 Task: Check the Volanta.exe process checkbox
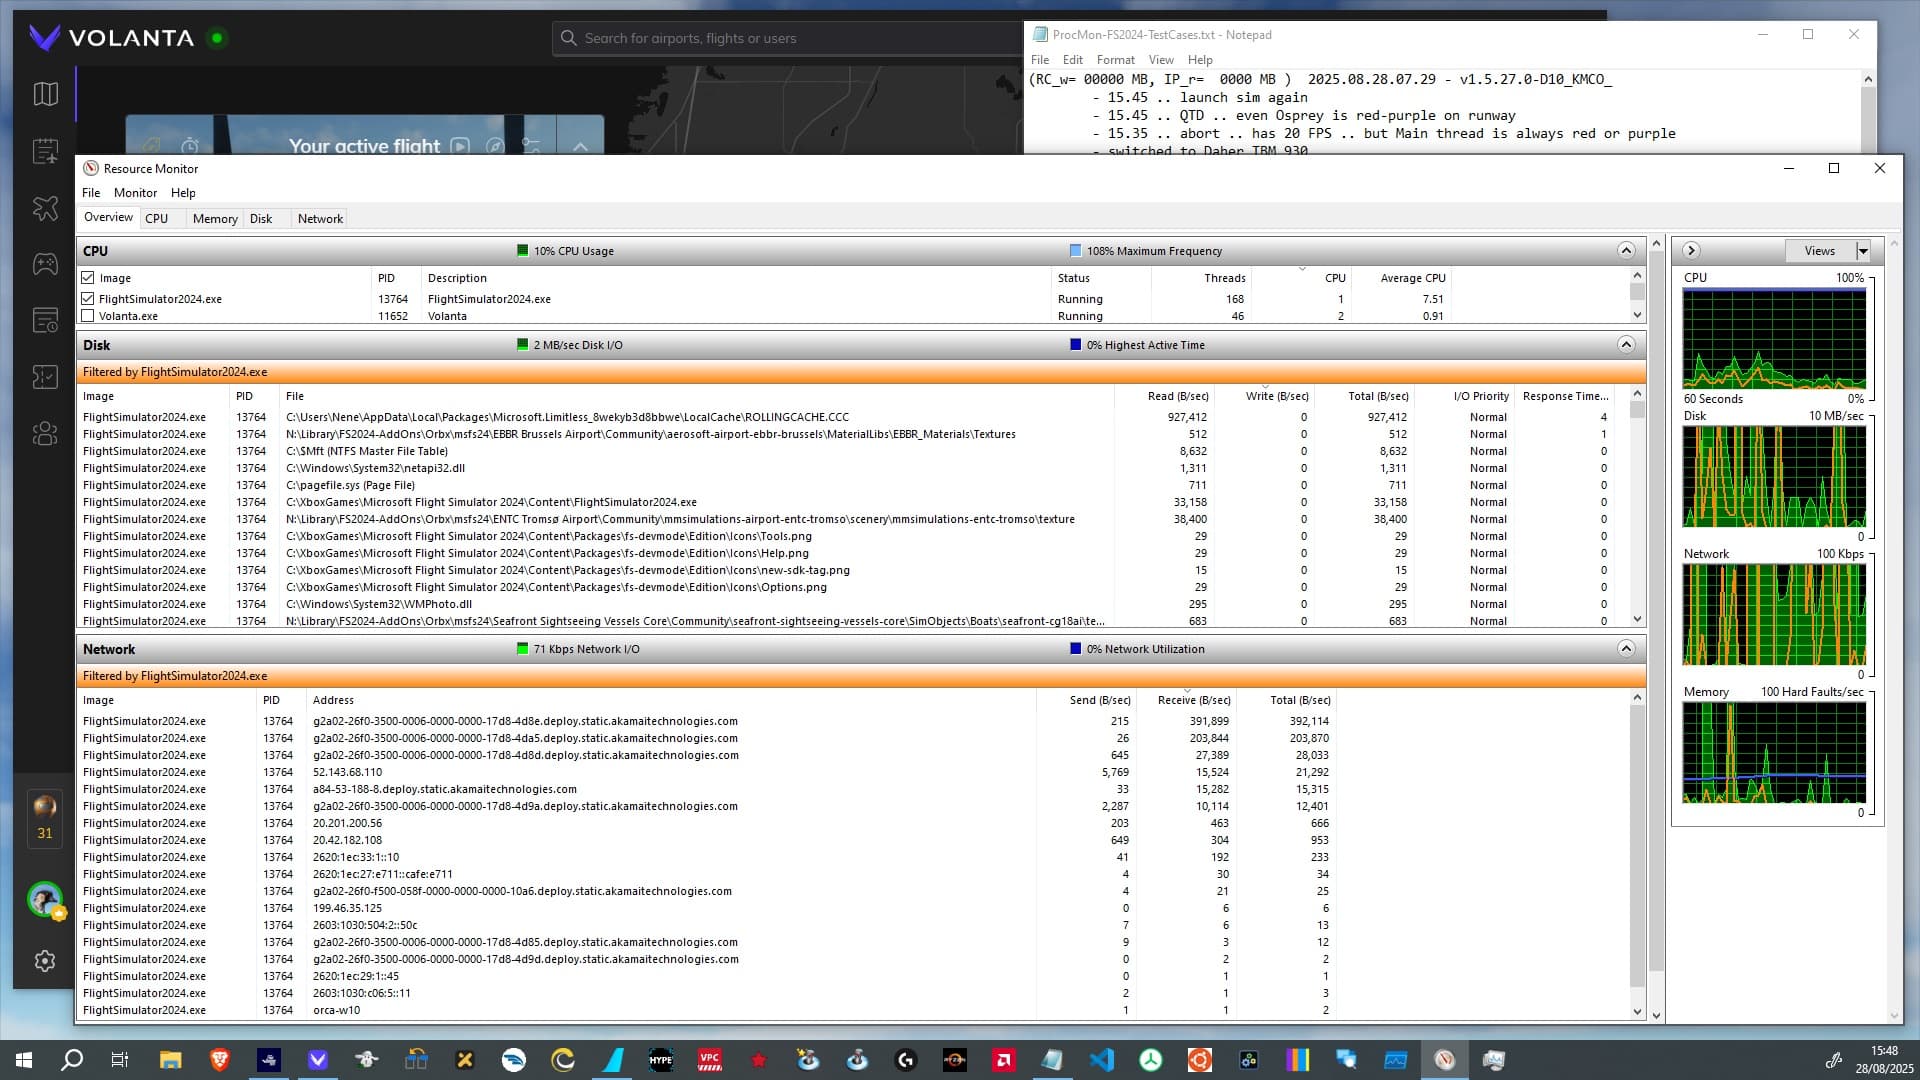(88, 316)
